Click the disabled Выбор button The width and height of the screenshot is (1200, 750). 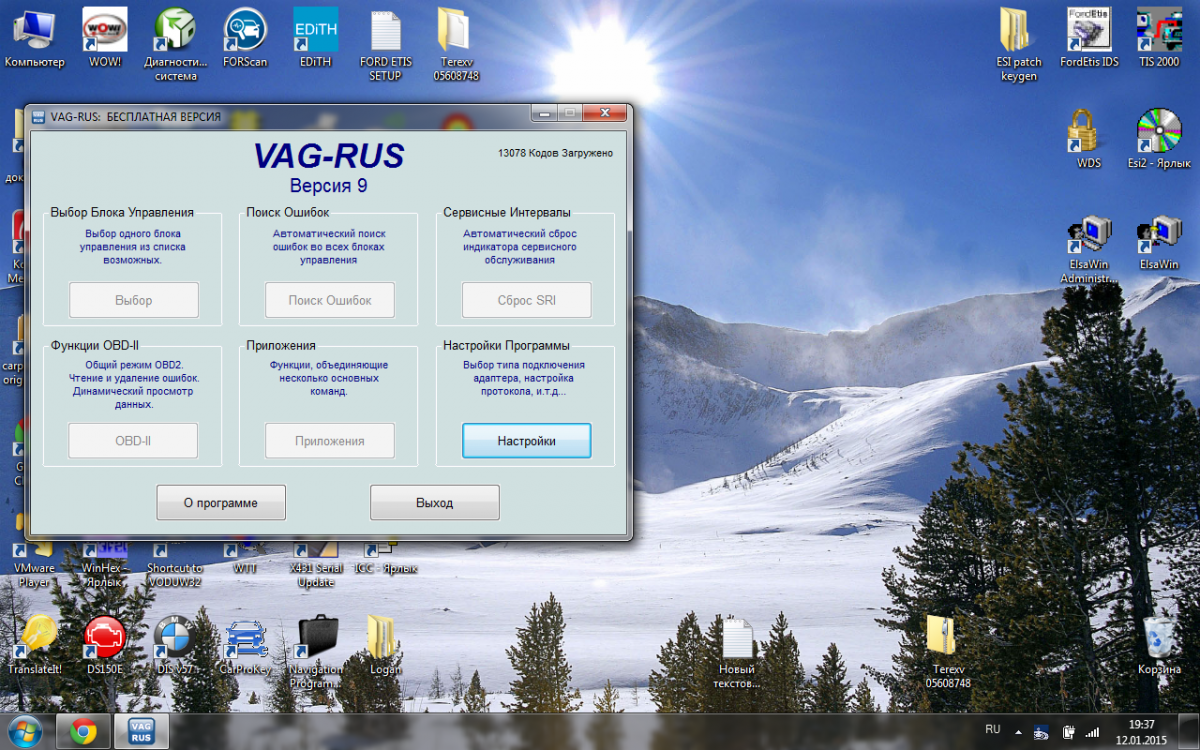point(134,300)
